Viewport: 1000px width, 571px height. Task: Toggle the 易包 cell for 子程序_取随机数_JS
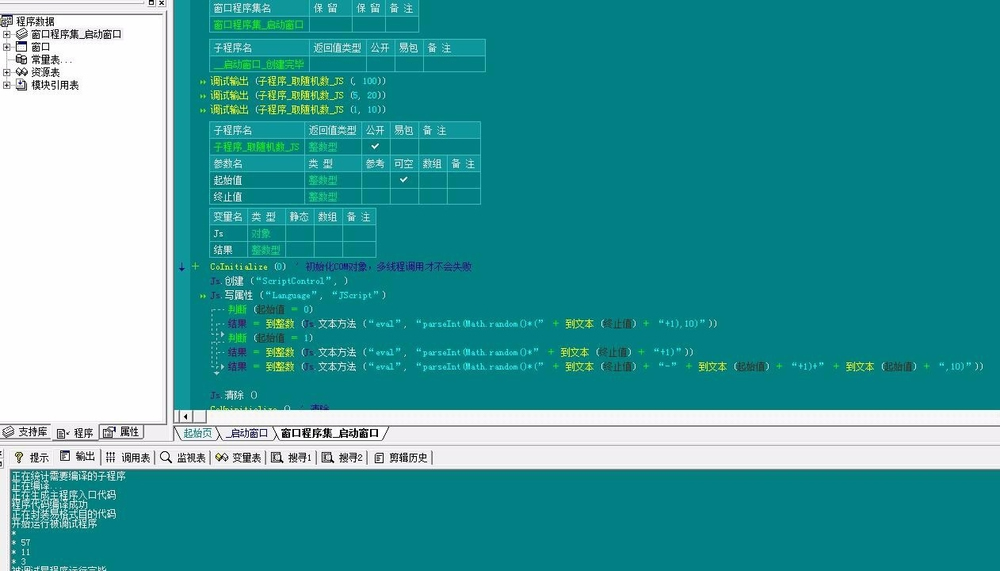point(404,146)
